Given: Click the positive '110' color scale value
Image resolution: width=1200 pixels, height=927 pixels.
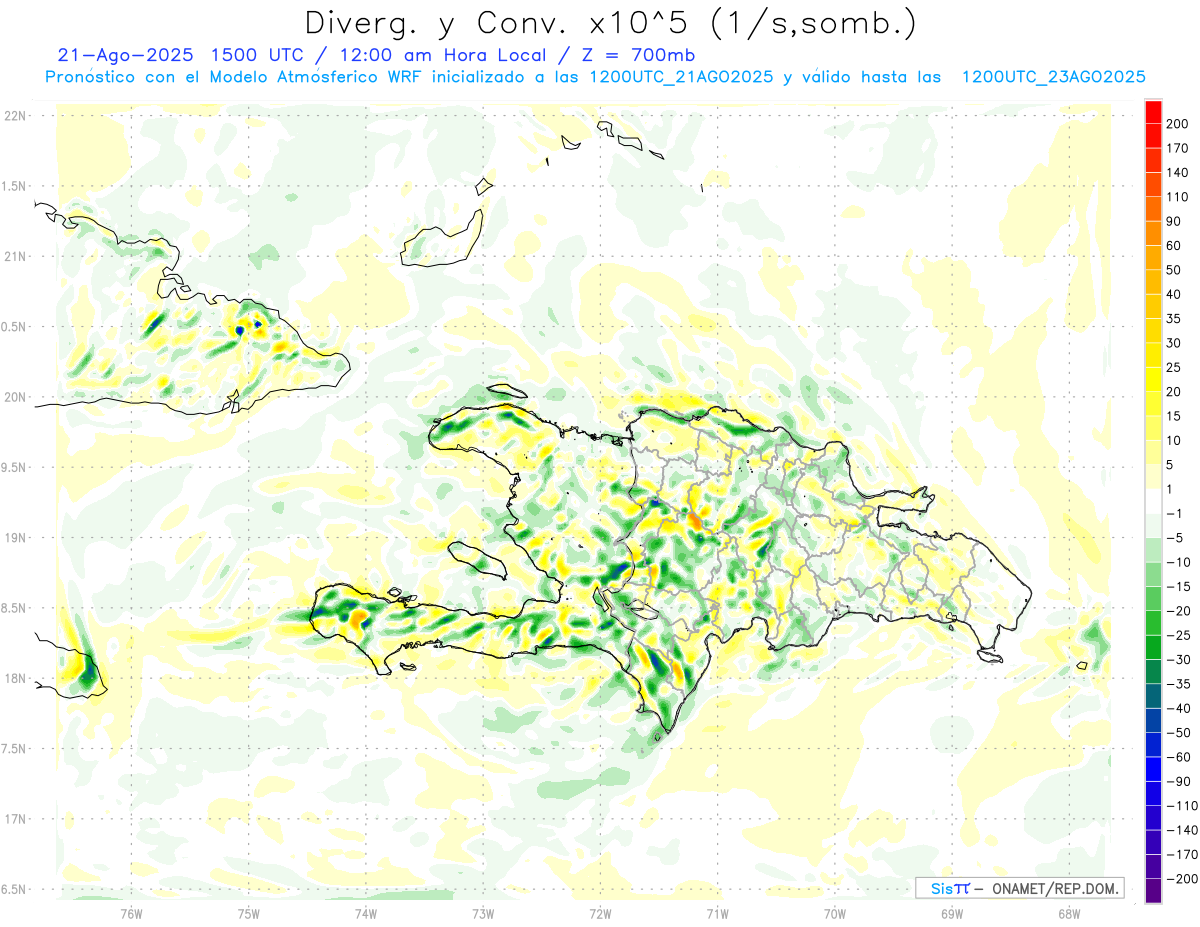Looking at the screenshot, I should coord(1177,197).
